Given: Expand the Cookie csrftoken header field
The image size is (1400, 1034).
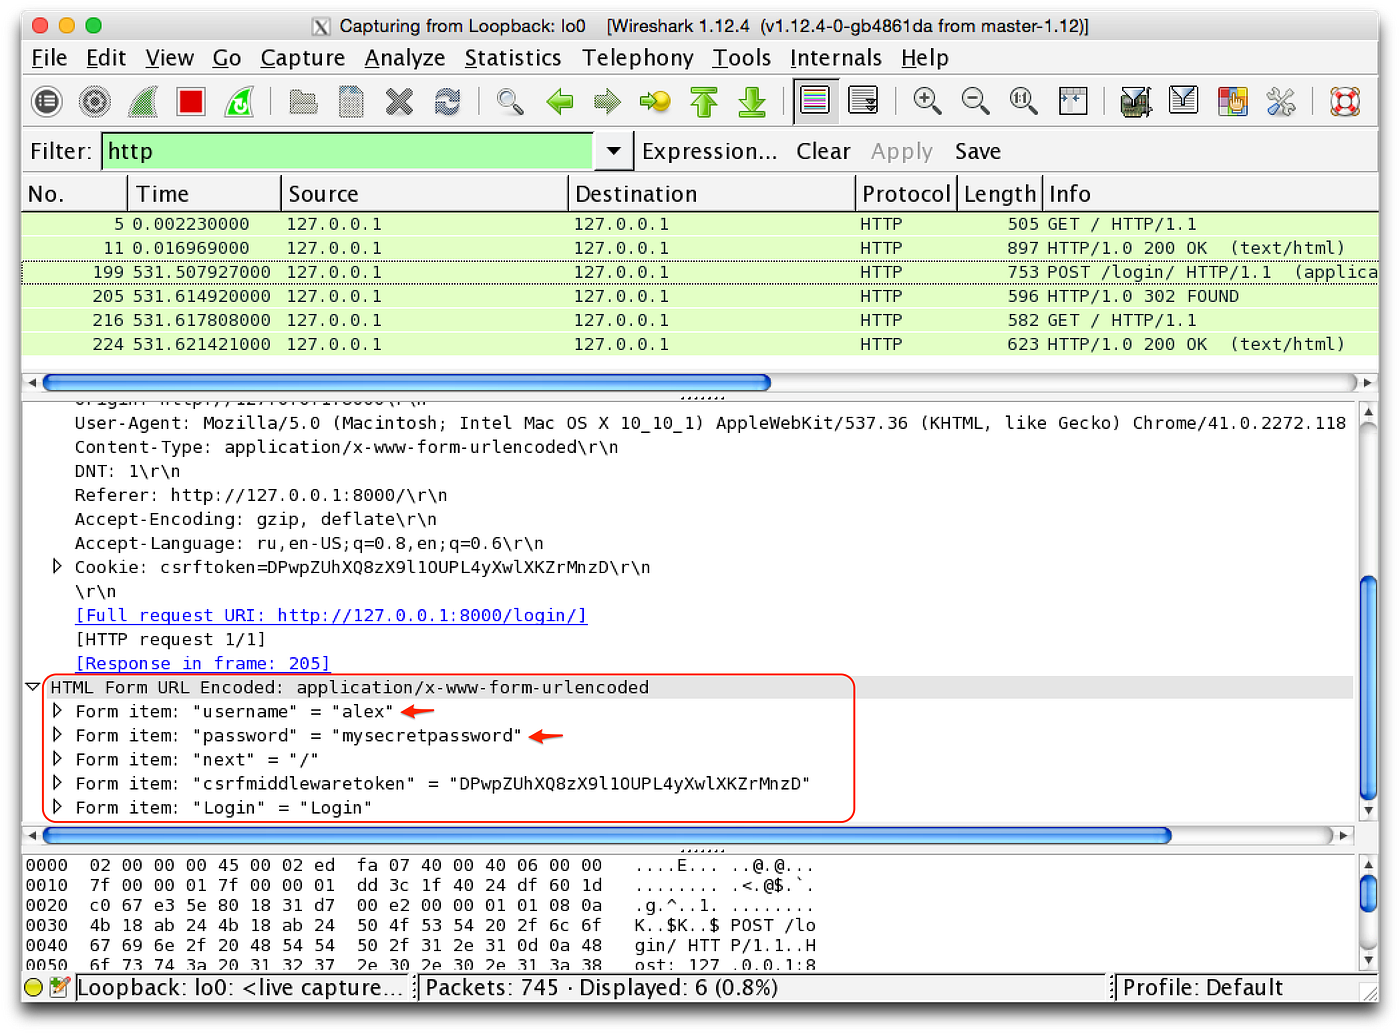Looking at the screenshot, I should [x=57, y=567].
